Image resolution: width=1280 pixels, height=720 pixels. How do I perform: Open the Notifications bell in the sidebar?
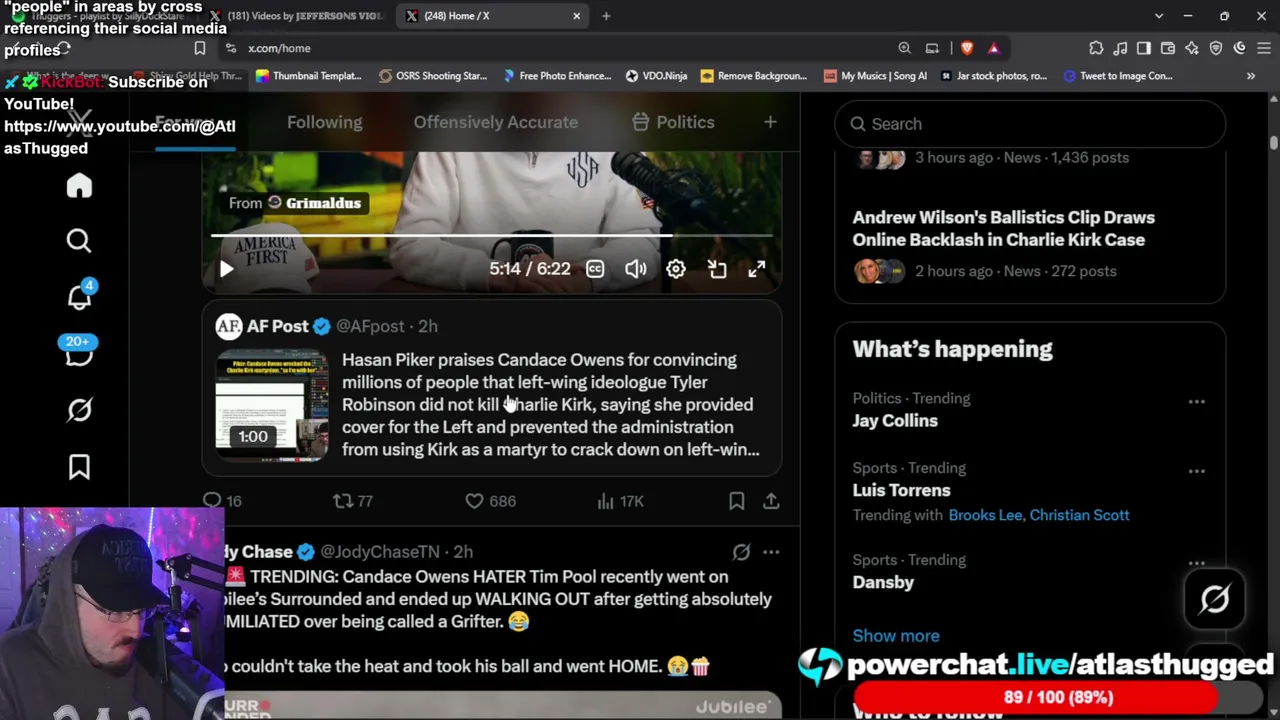(x=79, y=297)
